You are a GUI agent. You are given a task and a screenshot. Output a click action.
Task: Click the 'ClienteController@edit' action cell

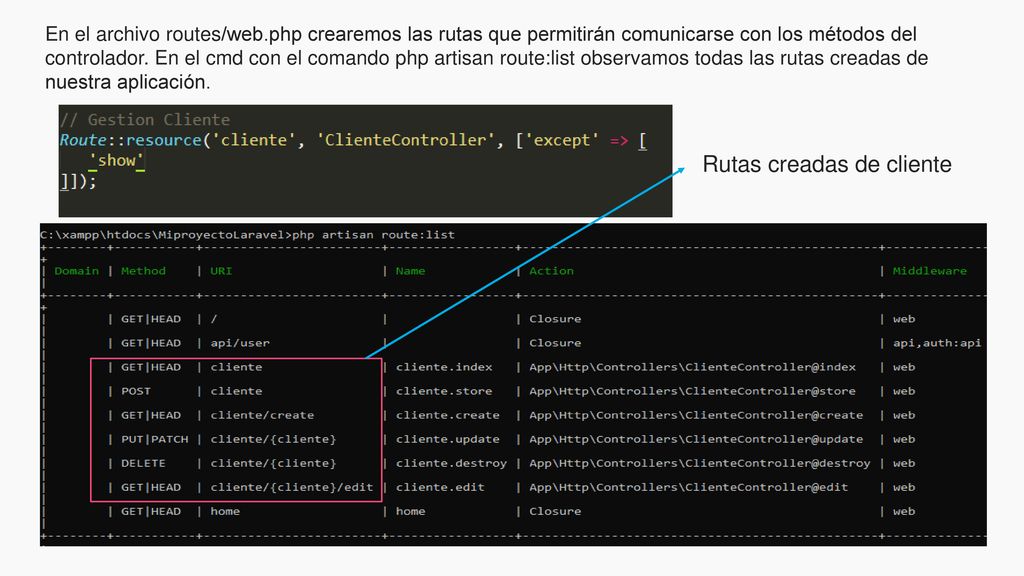tap(688, 487)
